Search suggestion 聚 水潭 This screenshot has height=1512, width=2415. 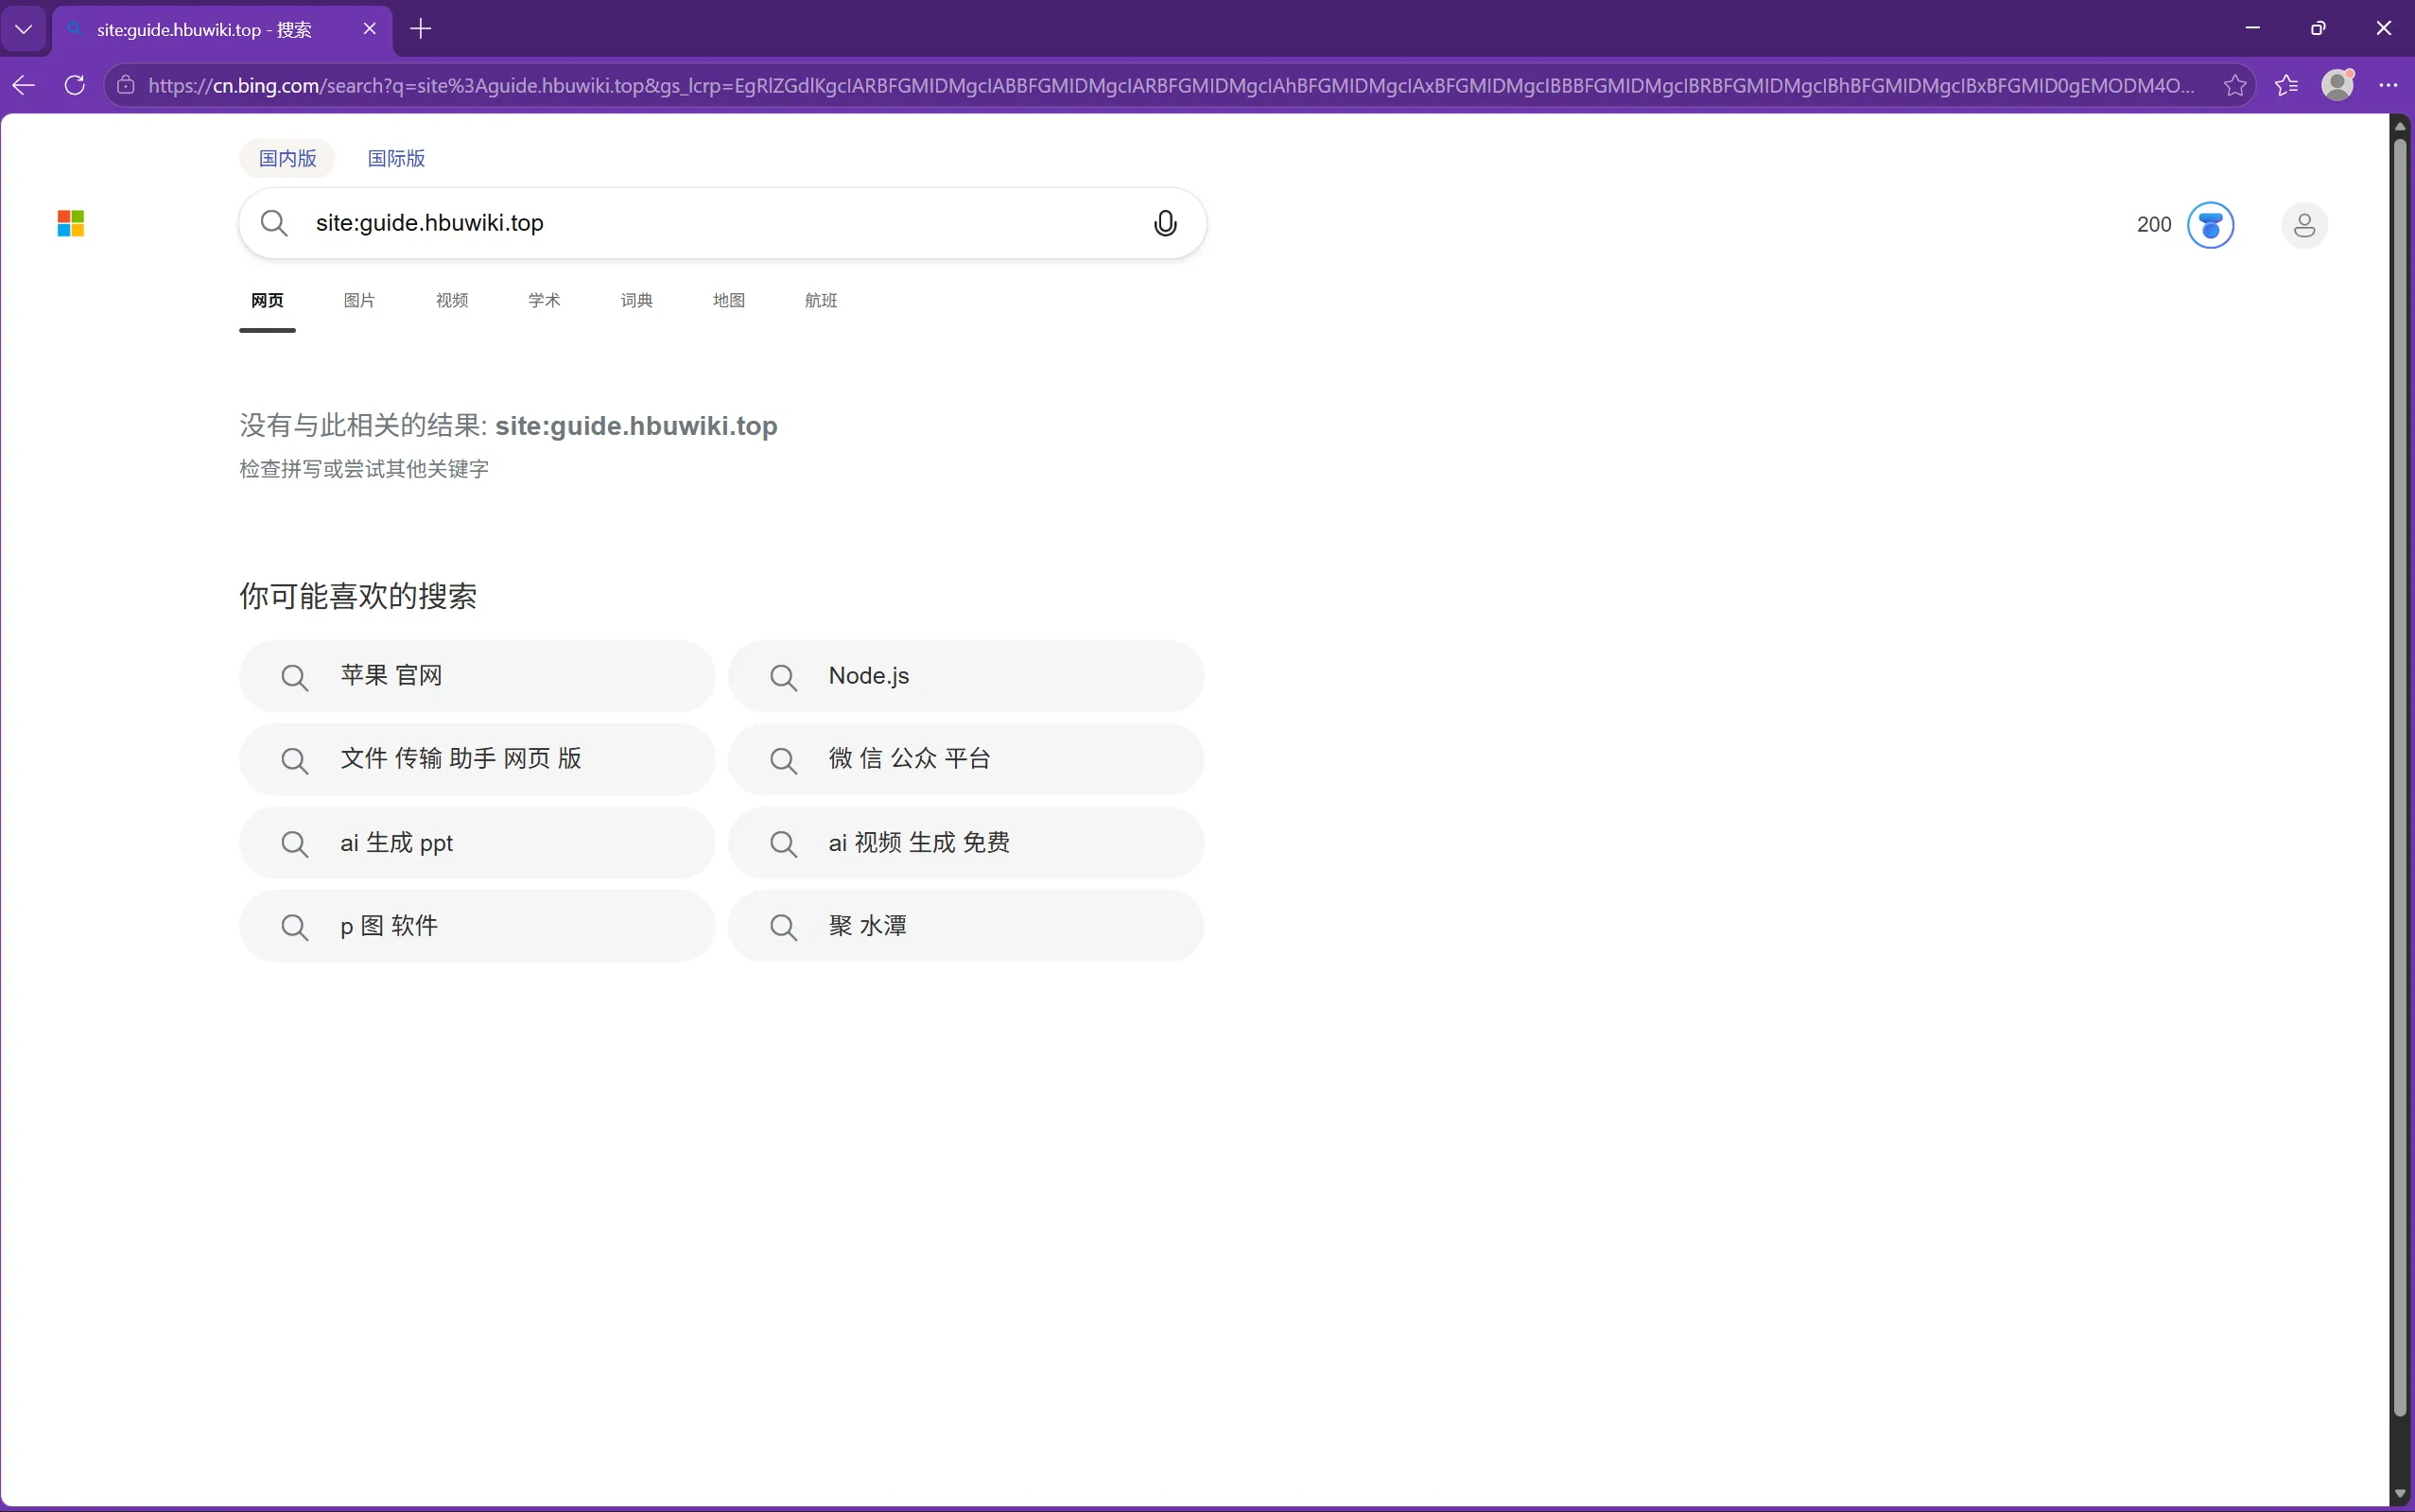(x=966, y=926)
